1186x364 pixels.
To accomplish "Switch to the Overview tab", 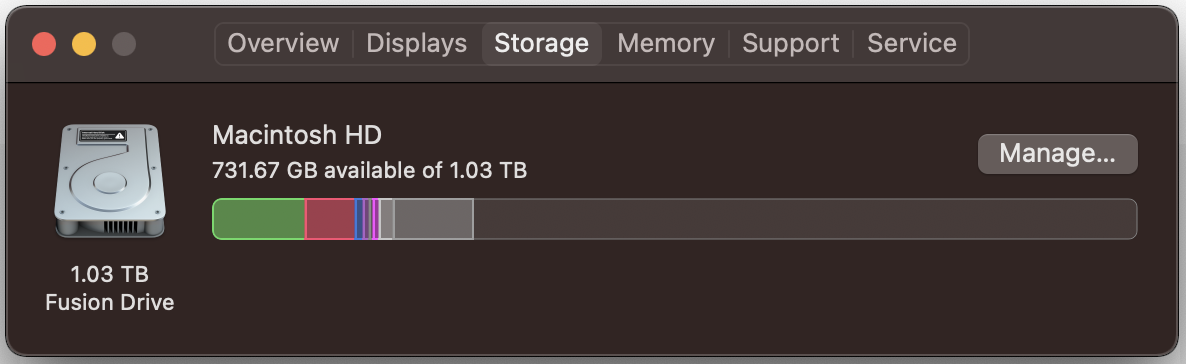I will [x=283, y=44].
